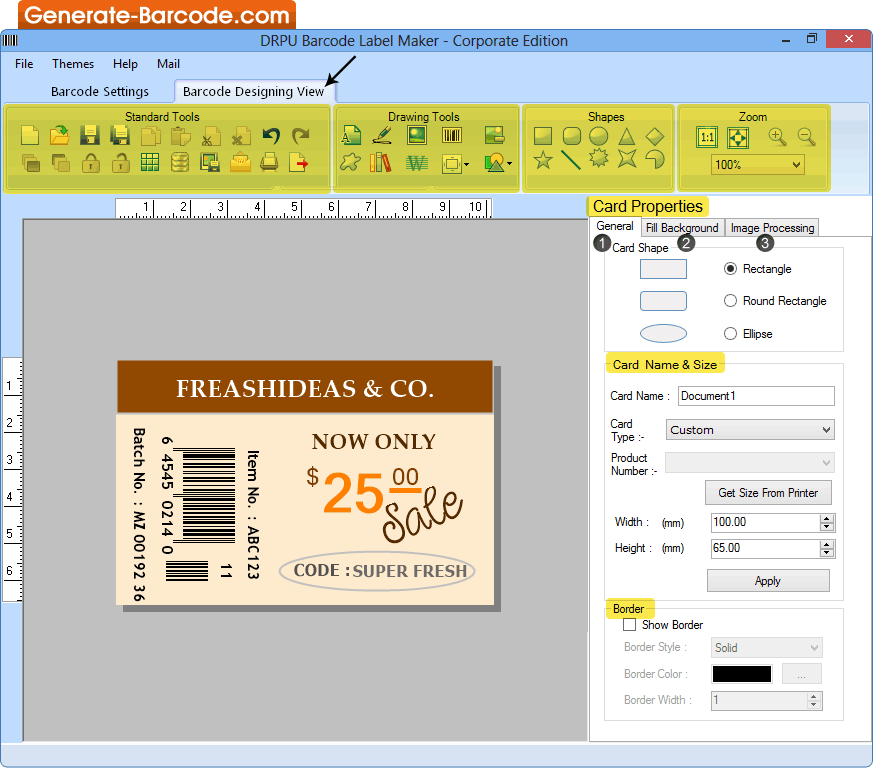
Task: Click the open padlock Unlock icon
Action: tap(120, 163)
